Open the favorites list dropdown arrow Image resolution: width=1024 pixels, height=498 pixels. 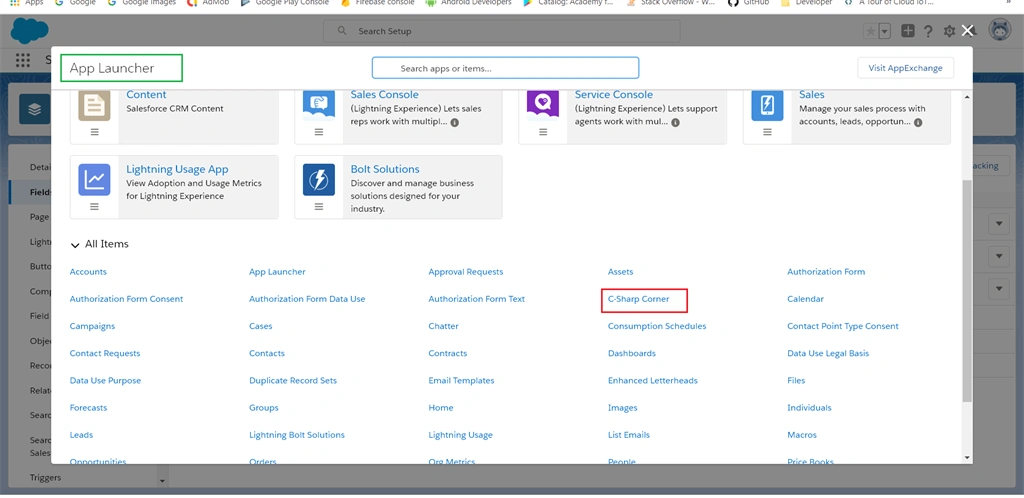pyautogui.click(x=884, y=31)
